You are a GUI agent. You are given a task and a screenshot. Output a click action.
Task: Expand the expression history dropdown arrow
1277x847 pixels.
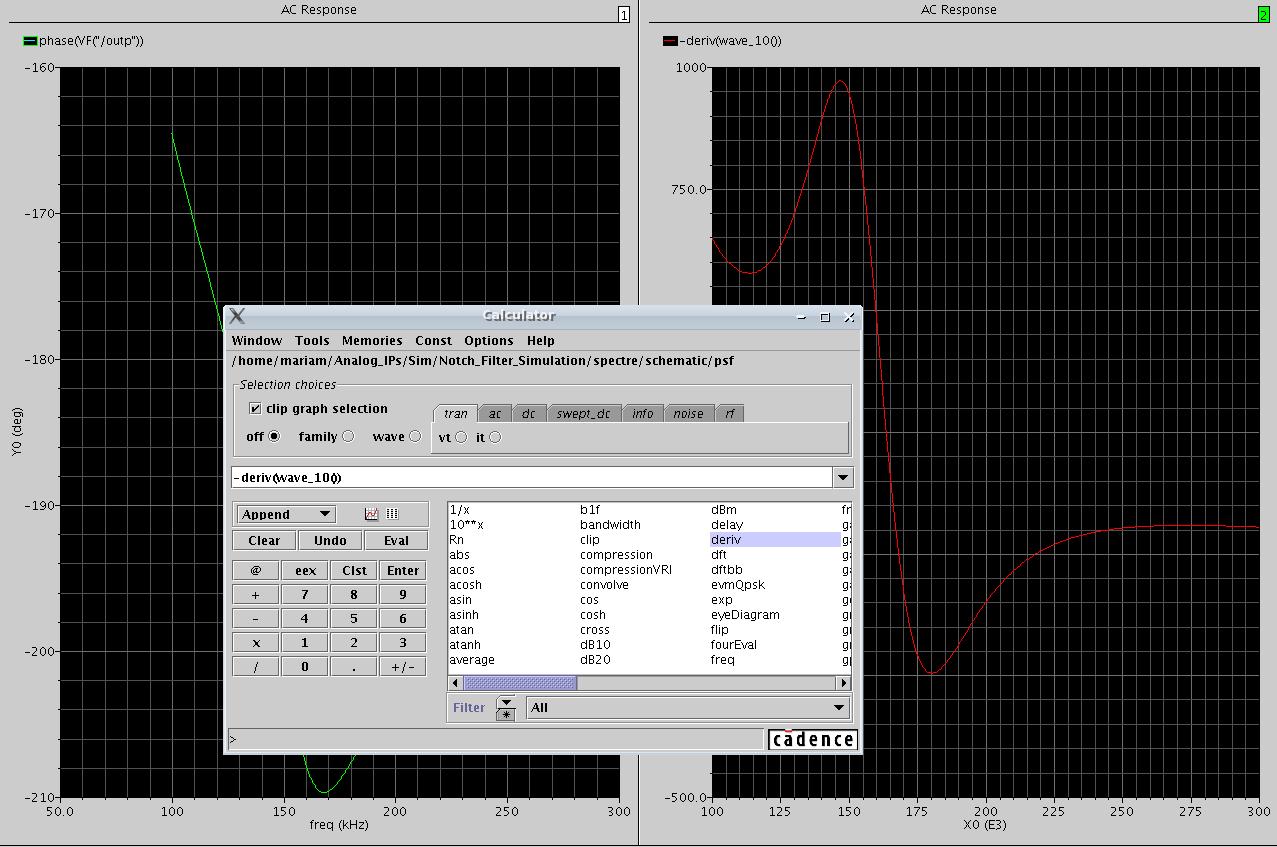point(843,478)
